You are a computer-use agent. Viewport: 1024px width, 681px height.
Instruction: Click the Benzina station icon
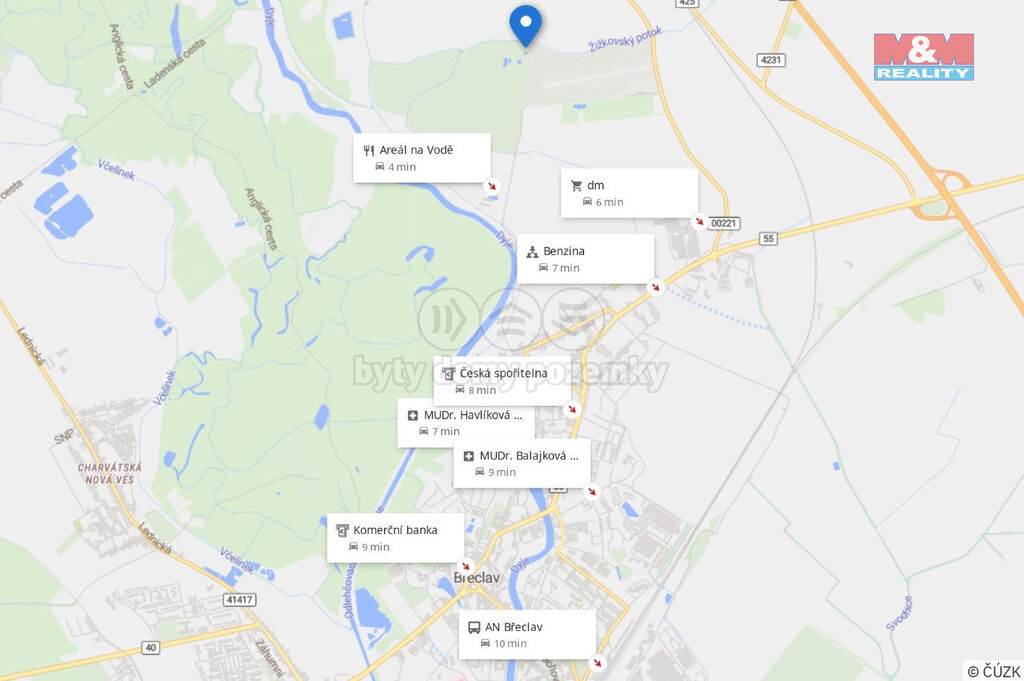pos(532,251)
